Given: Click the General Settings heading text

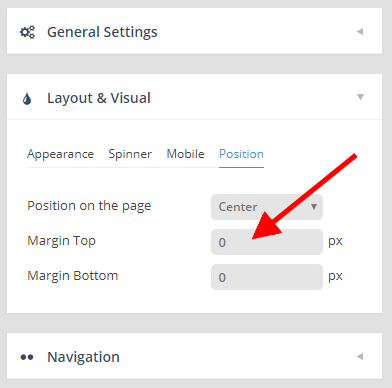Looking at the screenshot, I should 102,32.
